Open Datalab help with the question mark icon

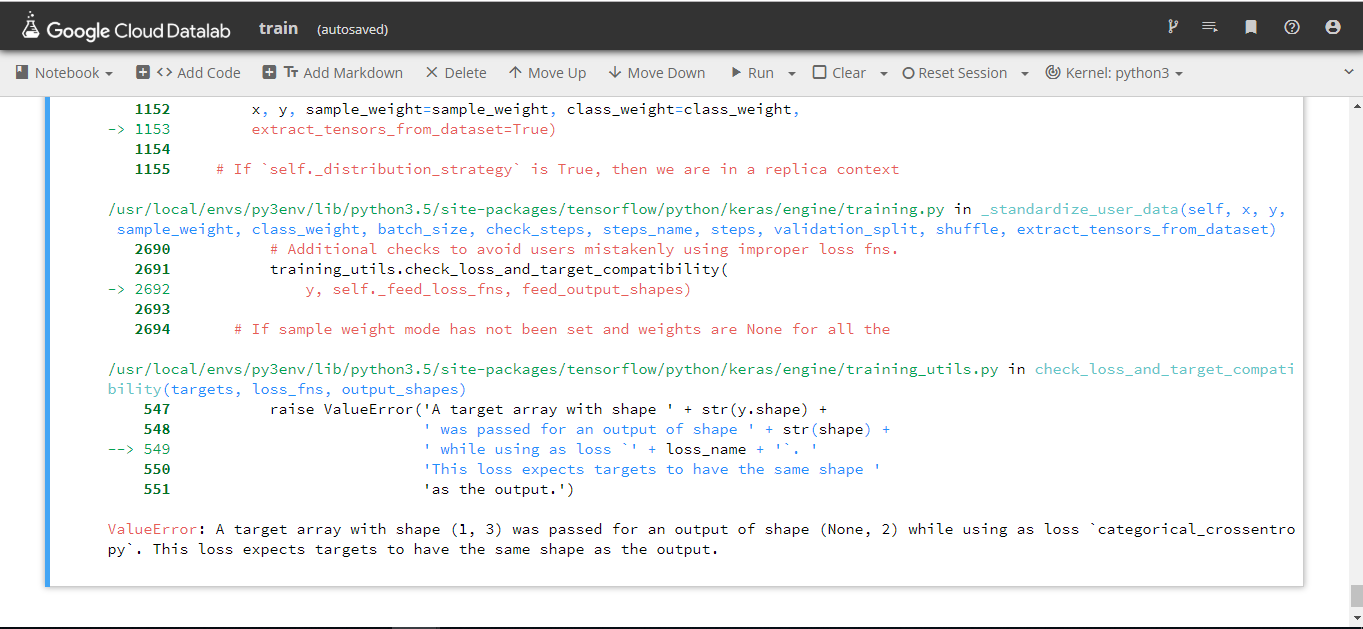pyautogui.click(x=1291, y=26)
